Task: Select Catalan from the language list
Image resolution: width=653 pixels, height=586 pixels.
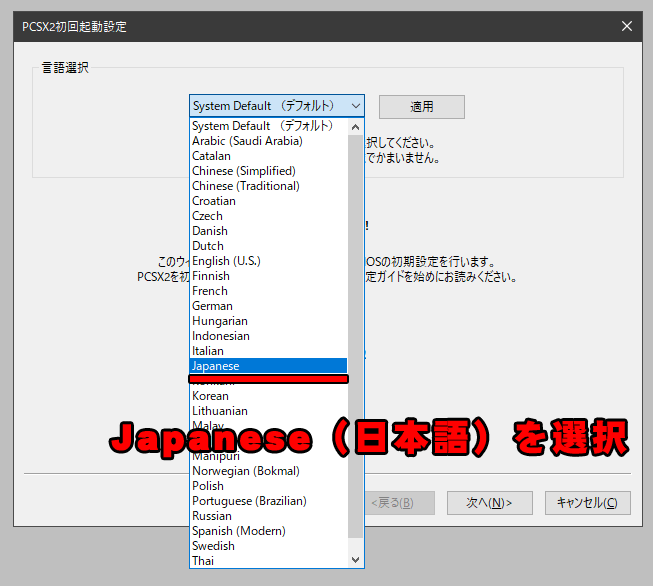Action: tap(269, 156)
